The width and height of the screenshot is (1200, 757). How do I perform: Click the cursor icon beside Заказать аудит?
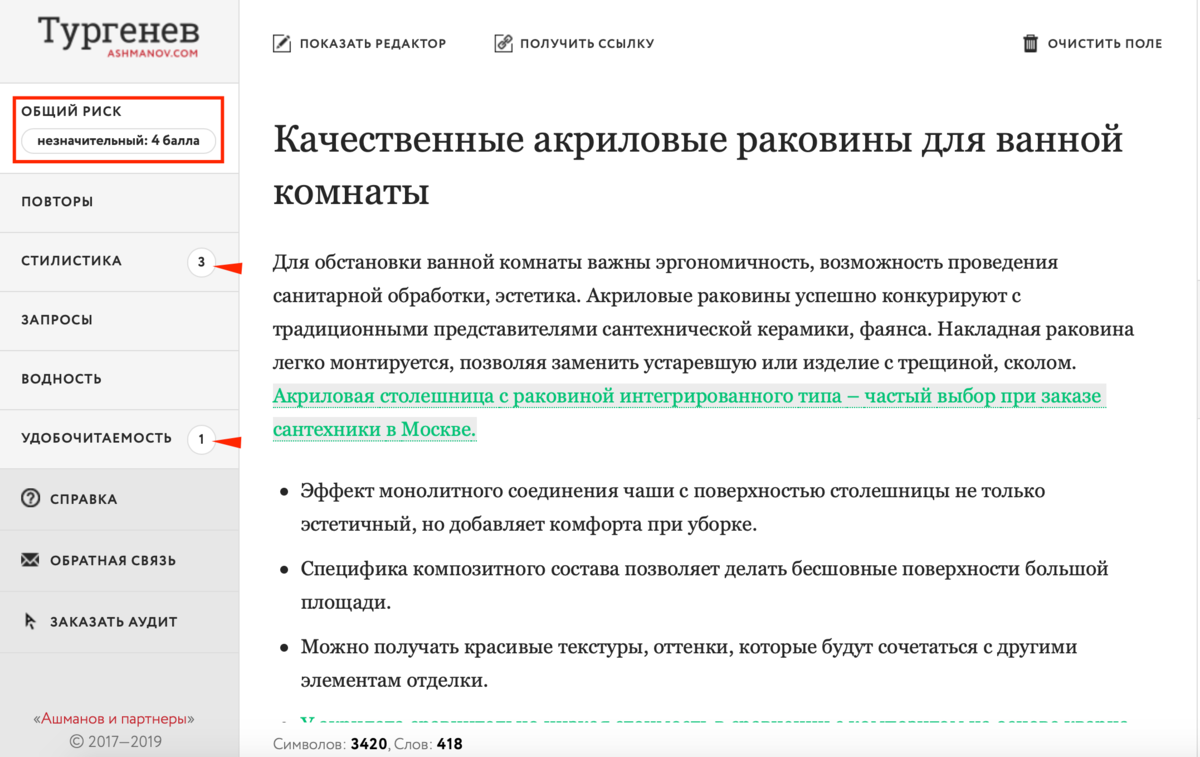click(30, 621)
